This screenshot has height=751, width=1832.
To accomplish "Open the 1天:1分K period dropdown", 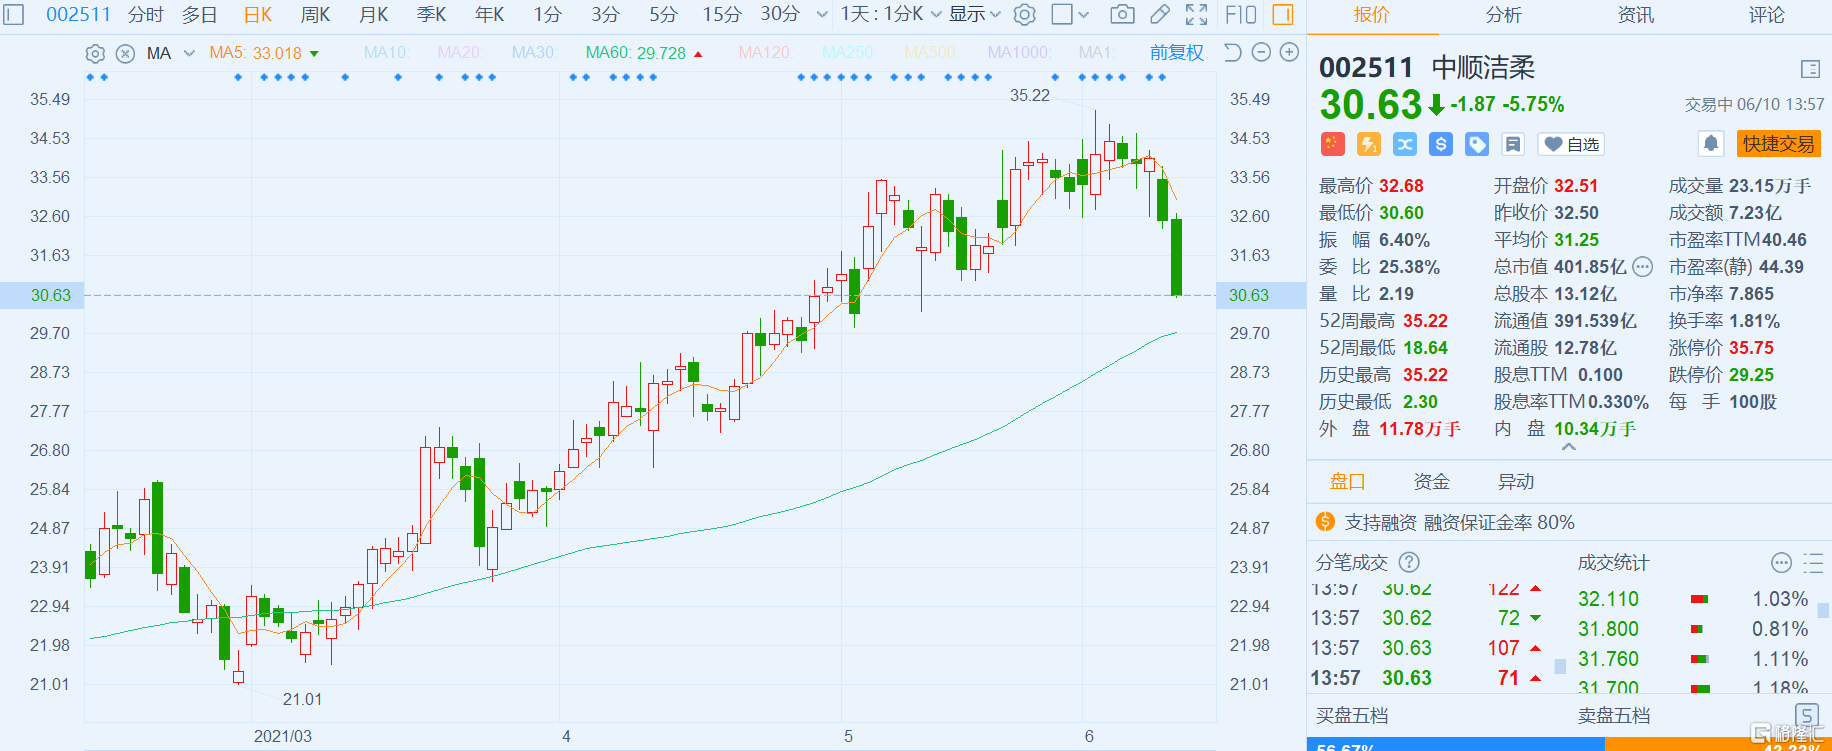I will click(890, 14).
